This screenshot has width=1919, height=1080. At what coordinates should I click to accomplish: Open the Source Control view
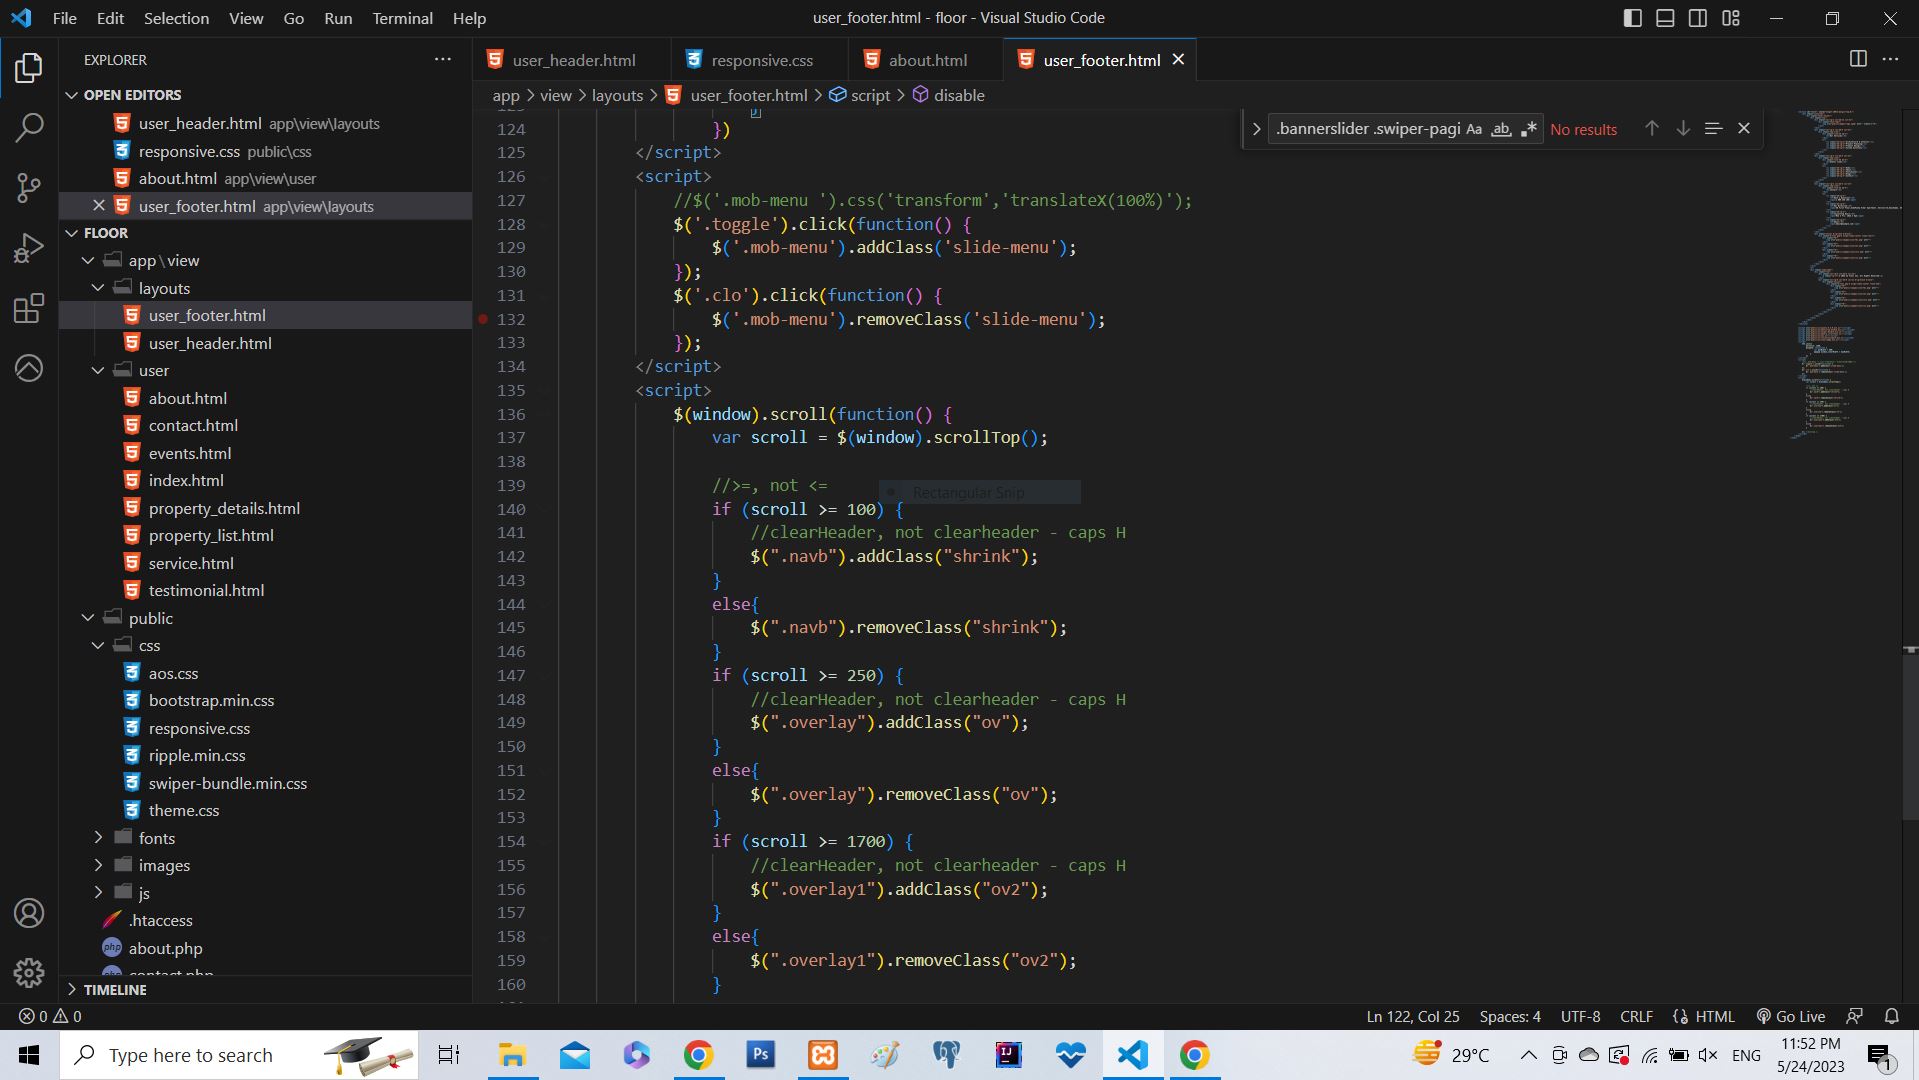(x=29, y=187)
